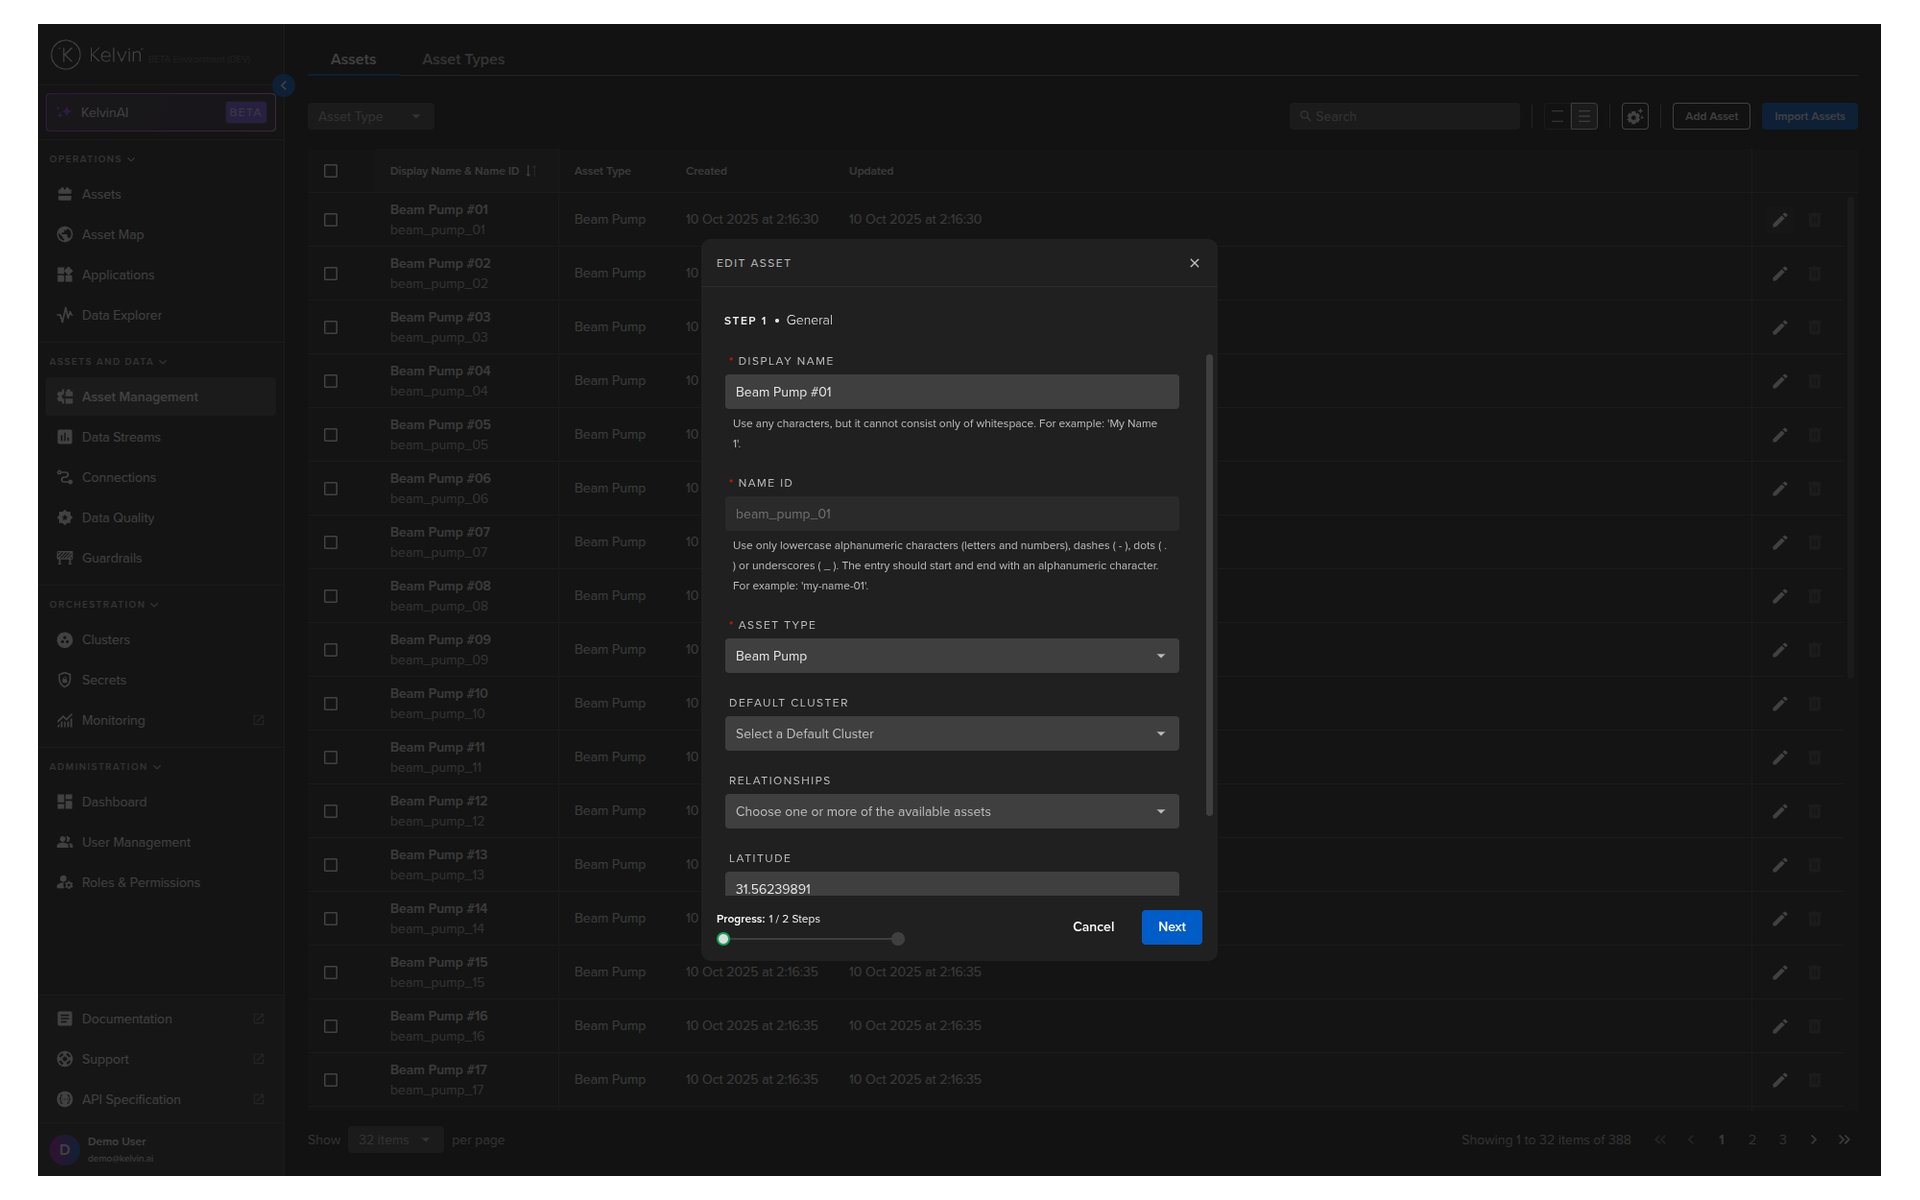This screenshot has width=1920, height=1200.
Task: Click the Next button in the Edit Asset dialog
Action: tap(1171, 927)
